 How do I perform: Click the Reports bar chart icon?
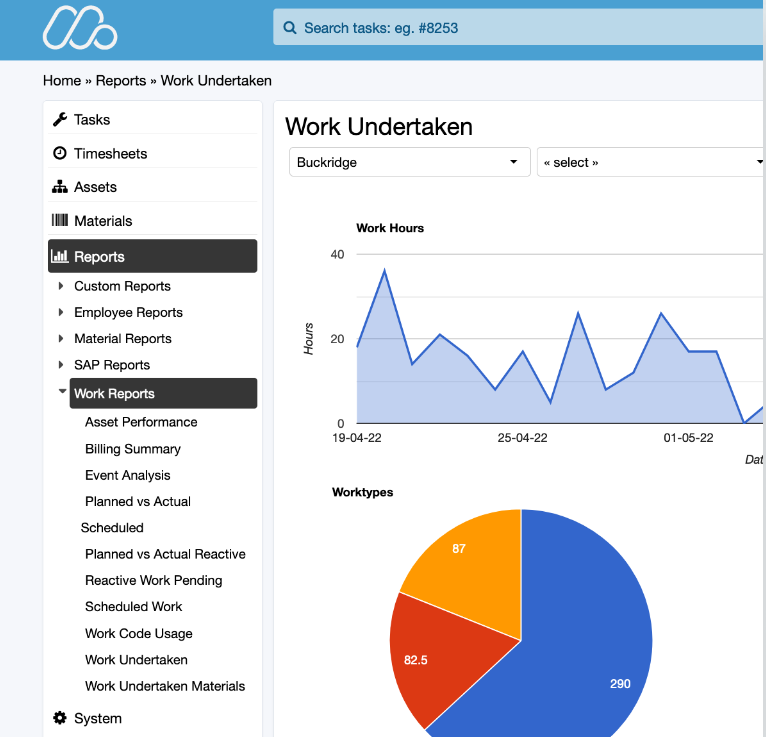point(60,256)
